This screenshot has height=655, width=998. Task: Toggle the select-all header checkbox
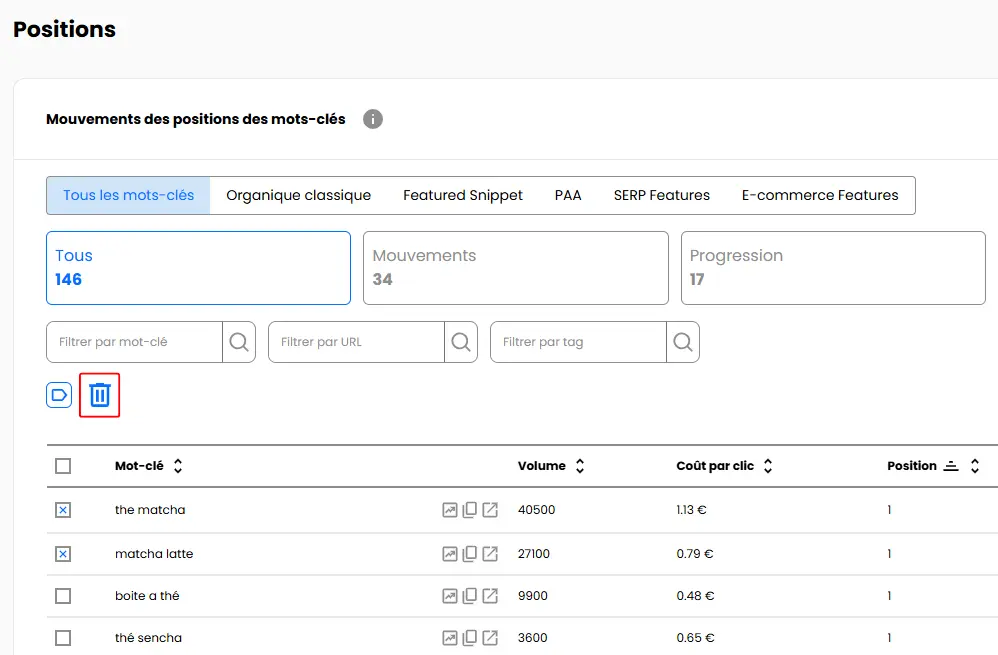(63, 466)
